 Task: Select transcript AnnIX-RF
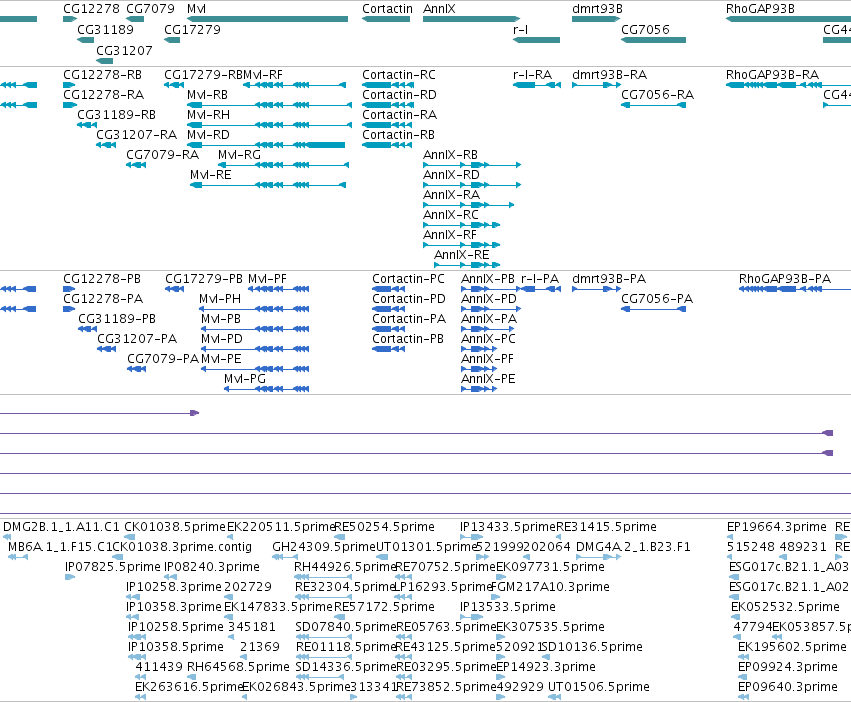(461, 245)
